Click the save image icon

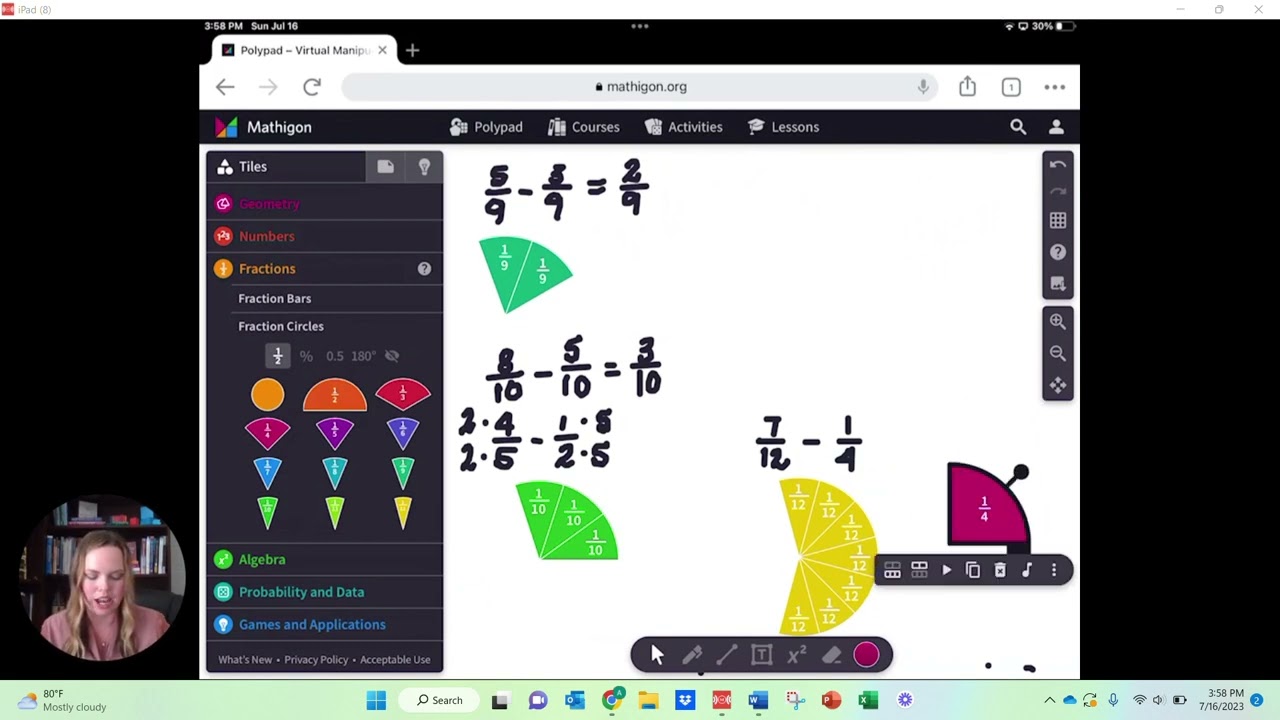point(1058,284)
